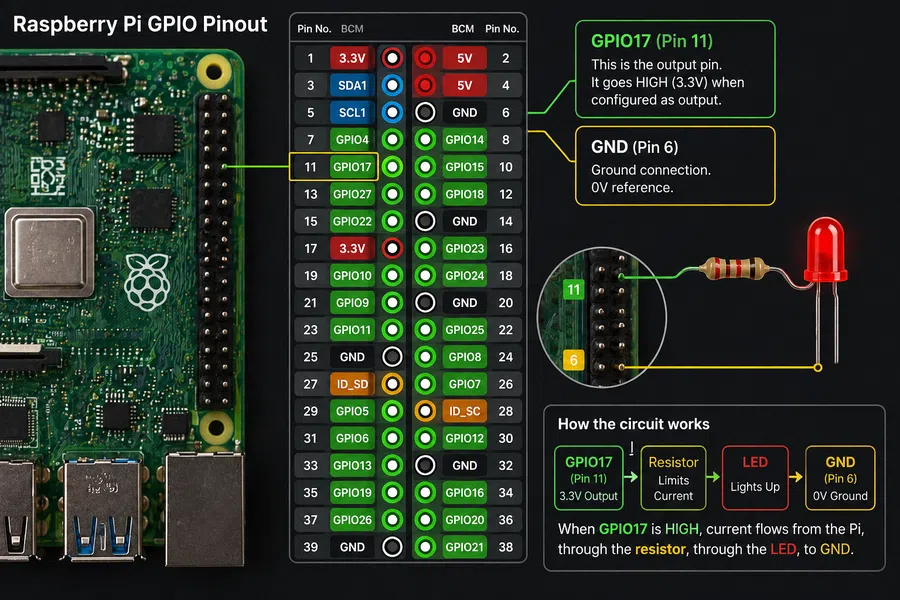
Task: Click the blue pin circle beside SDA1
Action: click(392, 86)
